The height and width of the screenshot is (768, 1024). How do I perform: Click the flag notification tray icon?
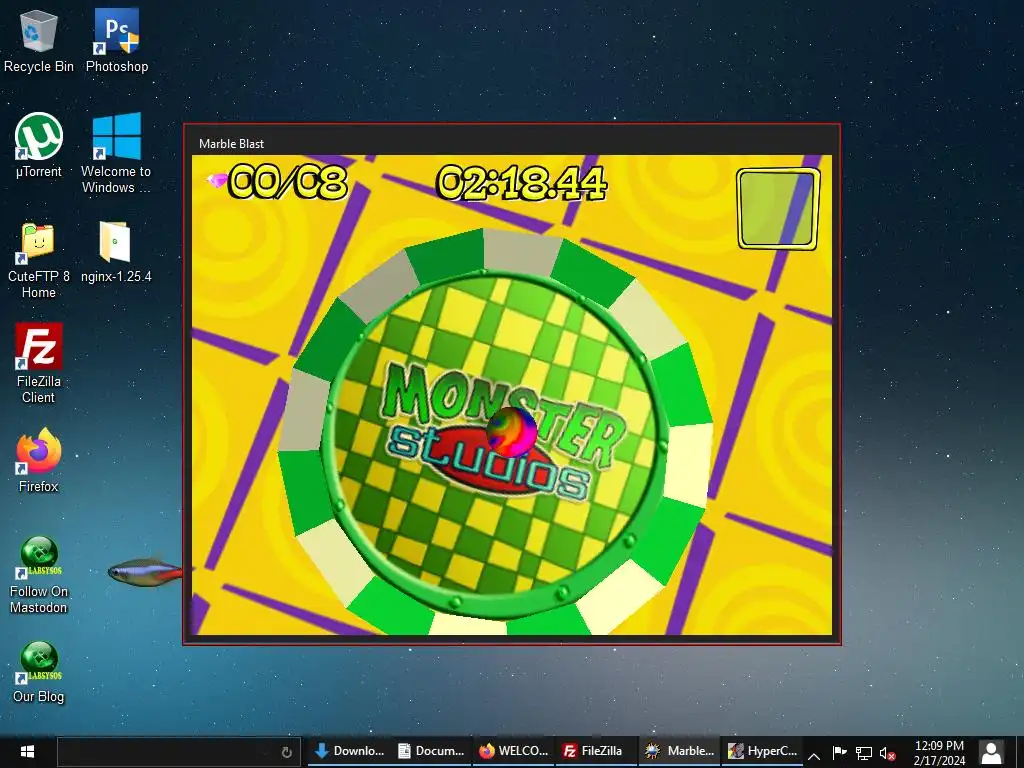click(x=840, y=752)
